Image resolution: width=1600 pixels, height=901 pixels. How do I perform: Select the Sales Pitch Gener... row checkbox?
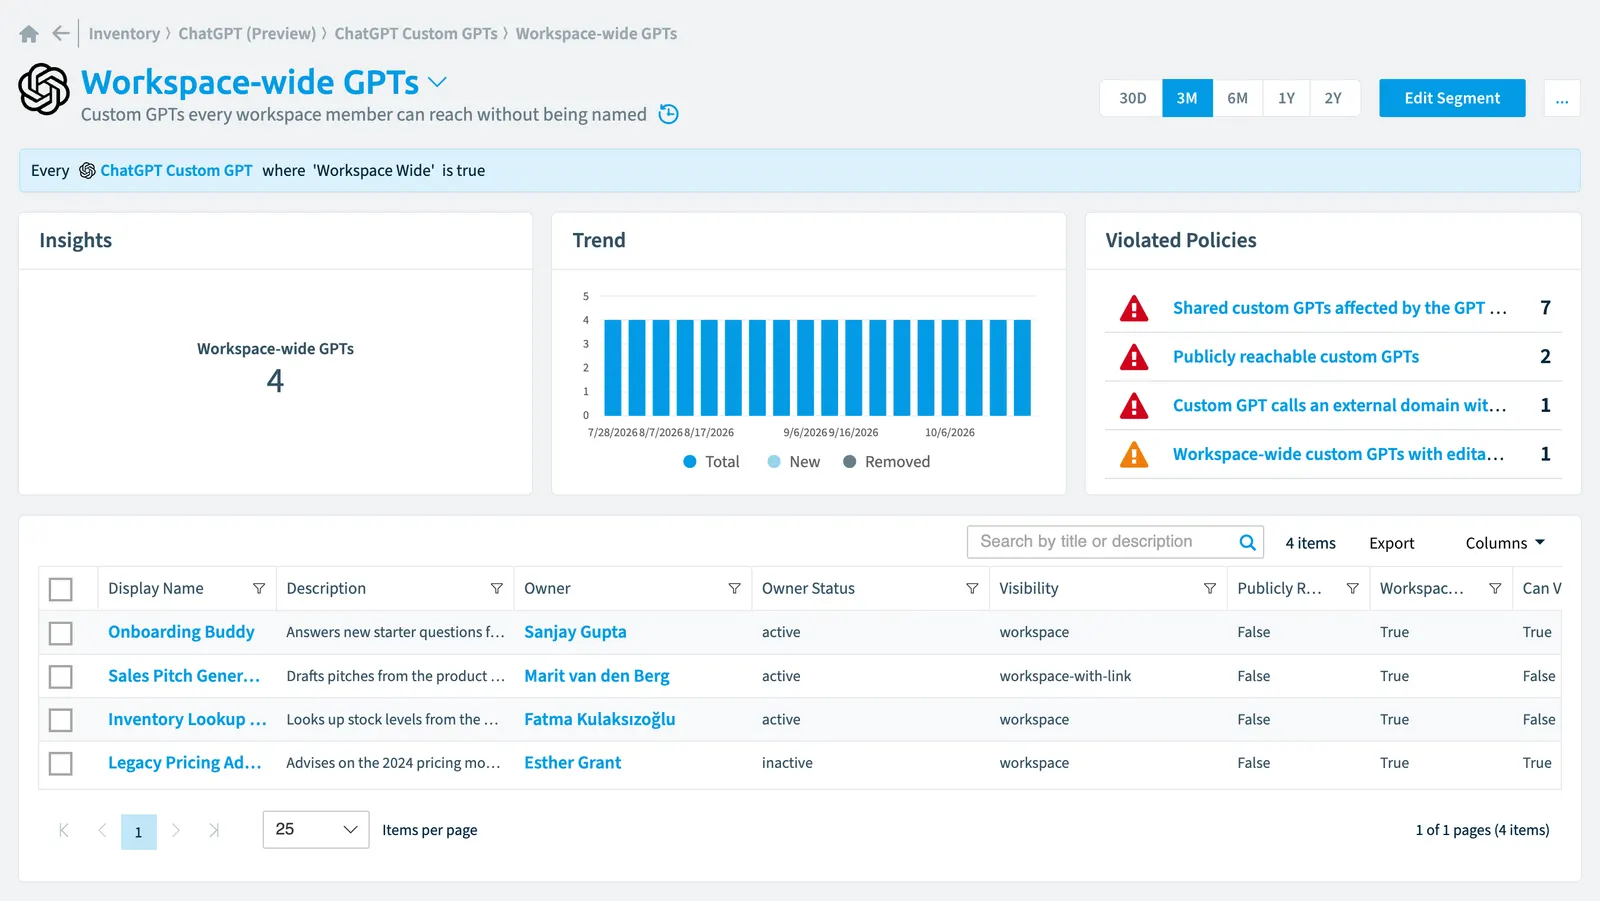(x=61, y=677)
